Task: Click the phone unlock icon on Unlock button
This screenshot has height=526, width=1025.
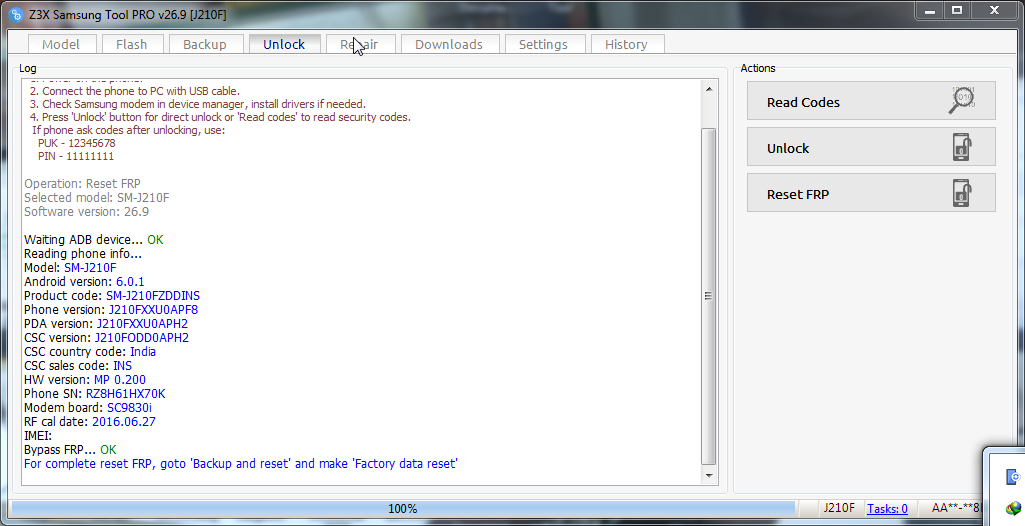Action: pos(962,147)
